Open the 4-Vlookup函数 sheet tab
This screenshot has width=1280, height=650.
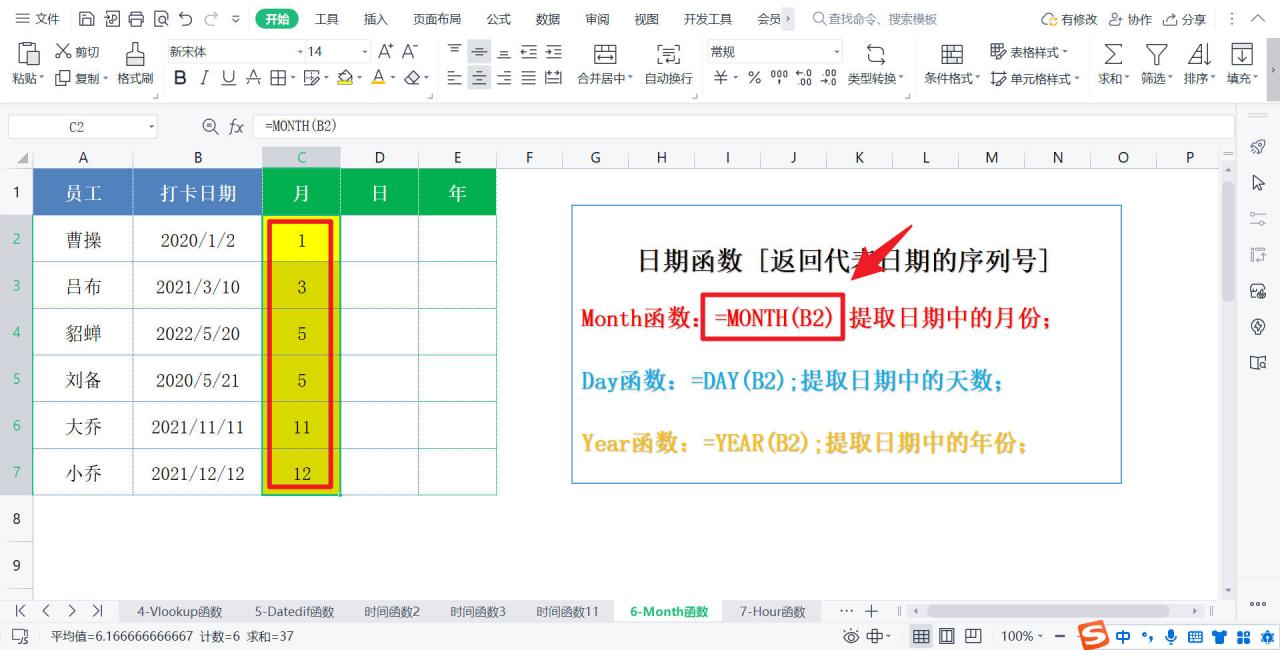[x=180, y=611]
